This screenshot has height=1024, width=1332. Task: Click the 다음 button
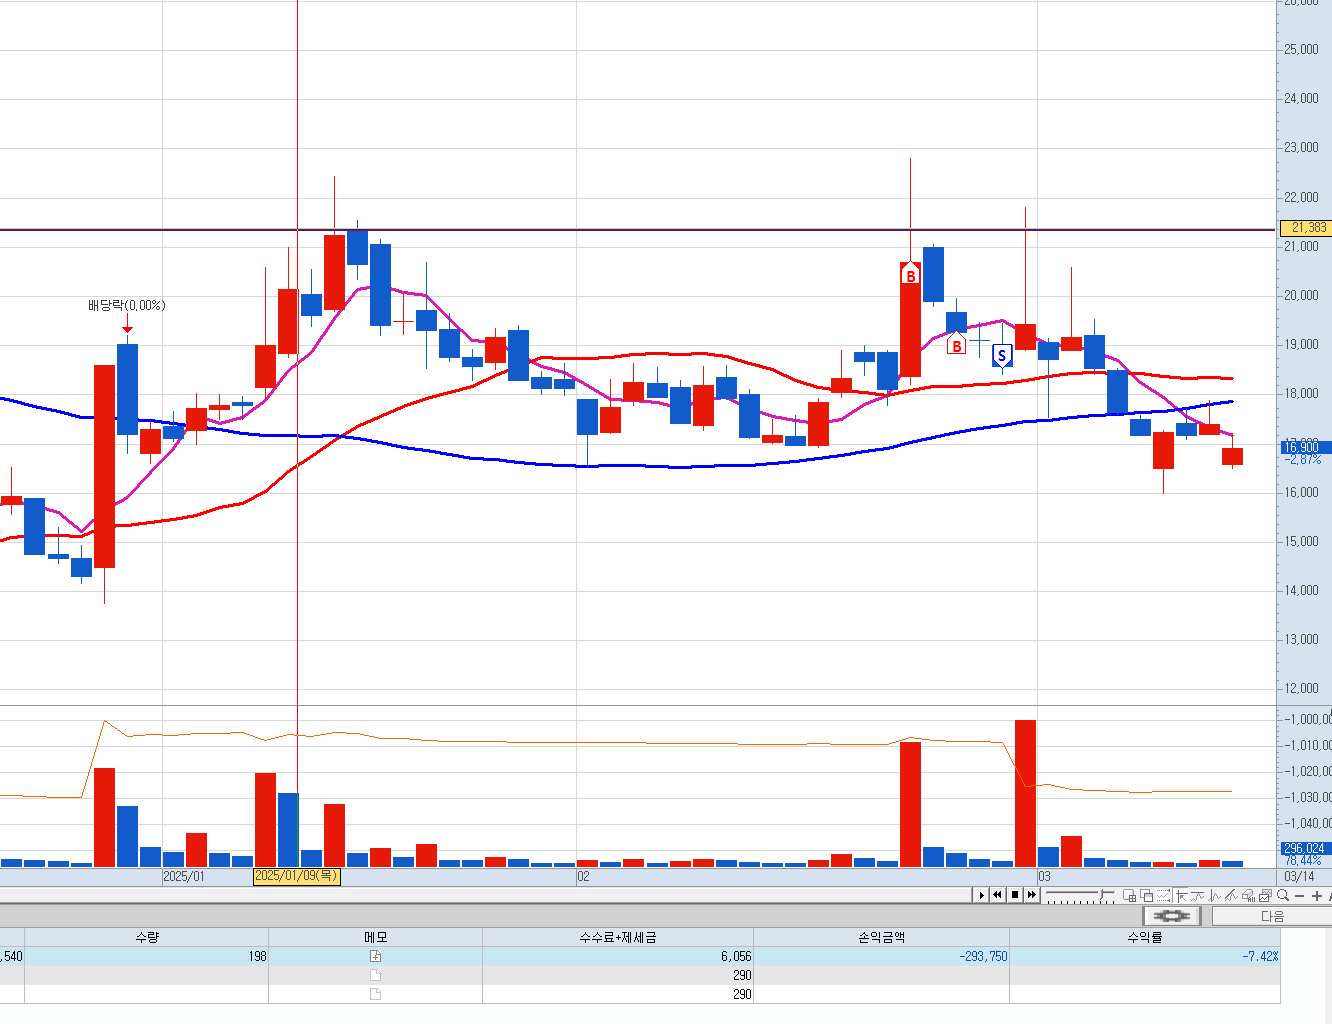pos(1272,916)
